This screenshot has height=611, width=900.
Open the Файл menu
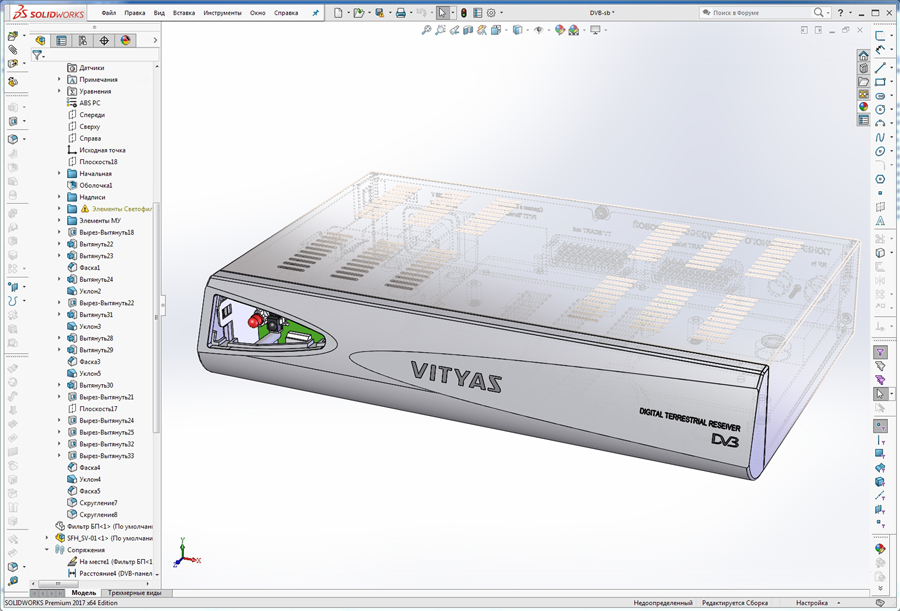tap(108, 13)
